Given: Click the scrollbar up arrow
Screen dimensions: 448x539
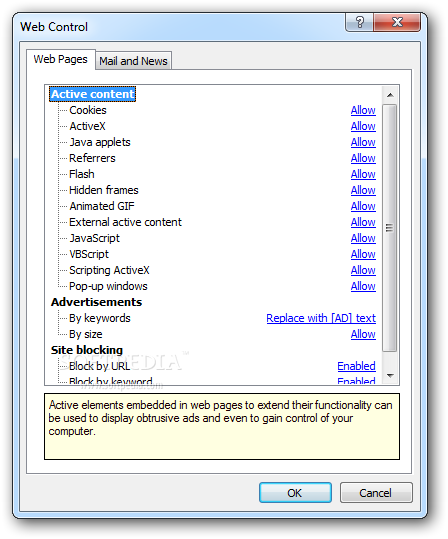Looking at the screenshot, I should pyautogui.click(x=390, y=95).
